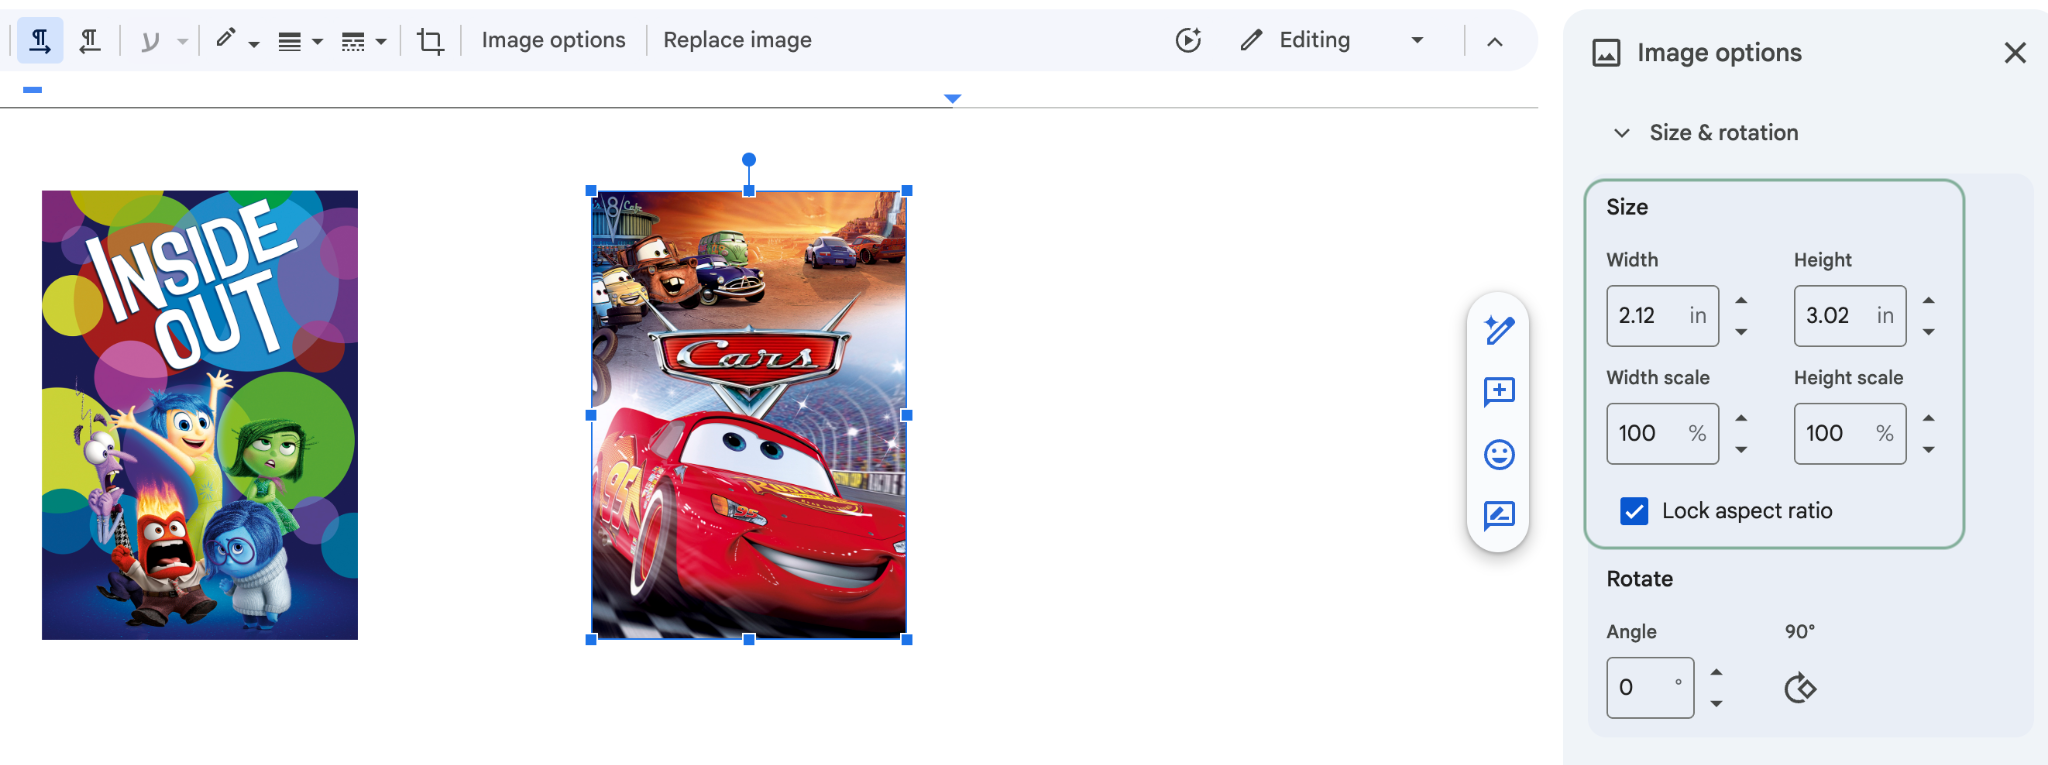Select the crop image tool
Screen dimensions: 2048x765
430,41
